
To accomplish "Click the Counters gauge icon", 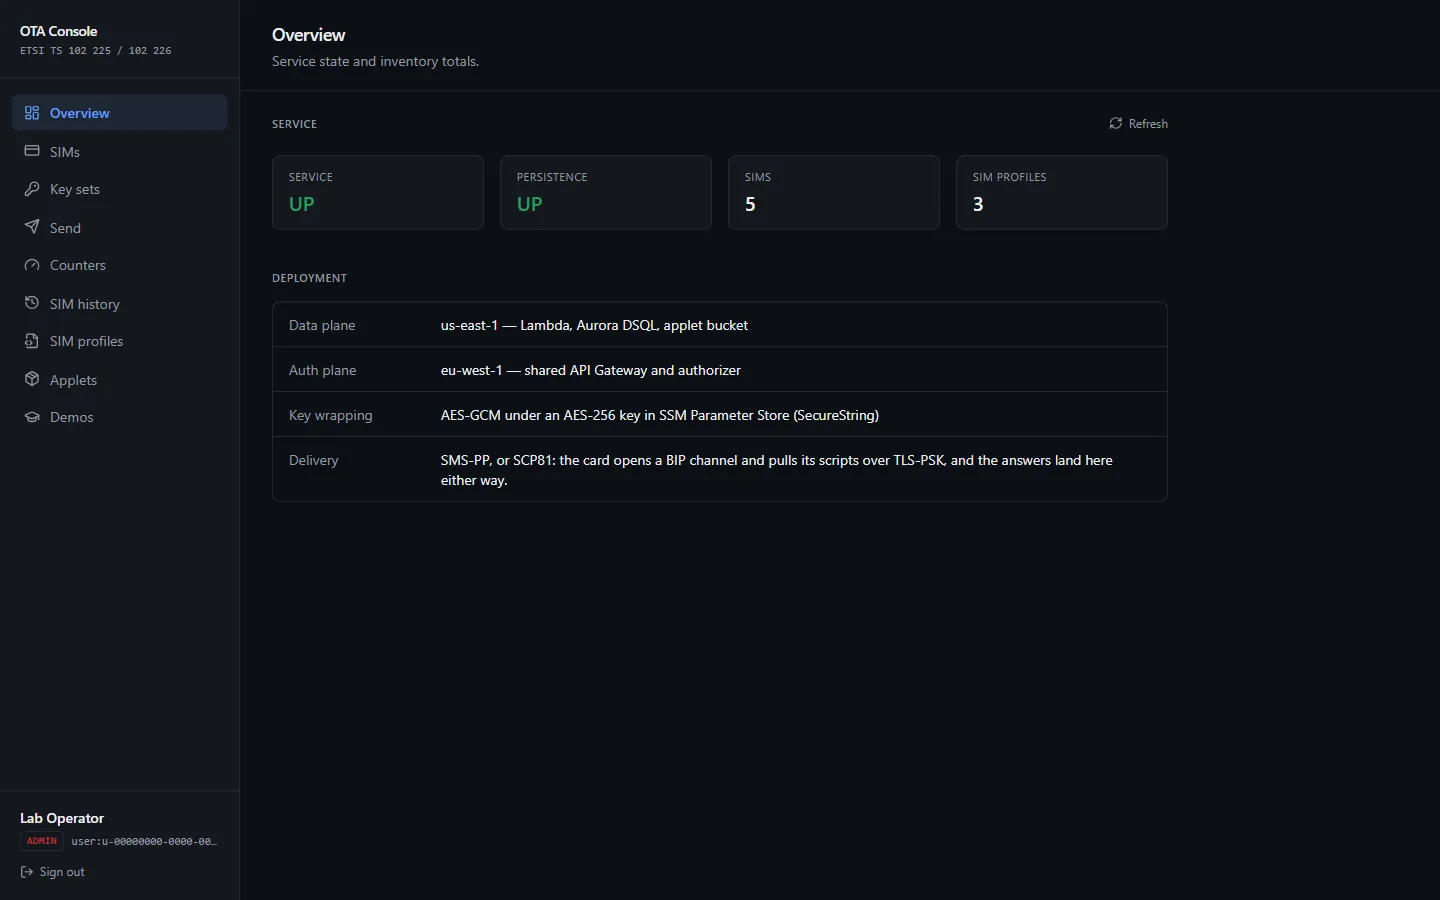I will pyautogui.click(x=32, y=265).
